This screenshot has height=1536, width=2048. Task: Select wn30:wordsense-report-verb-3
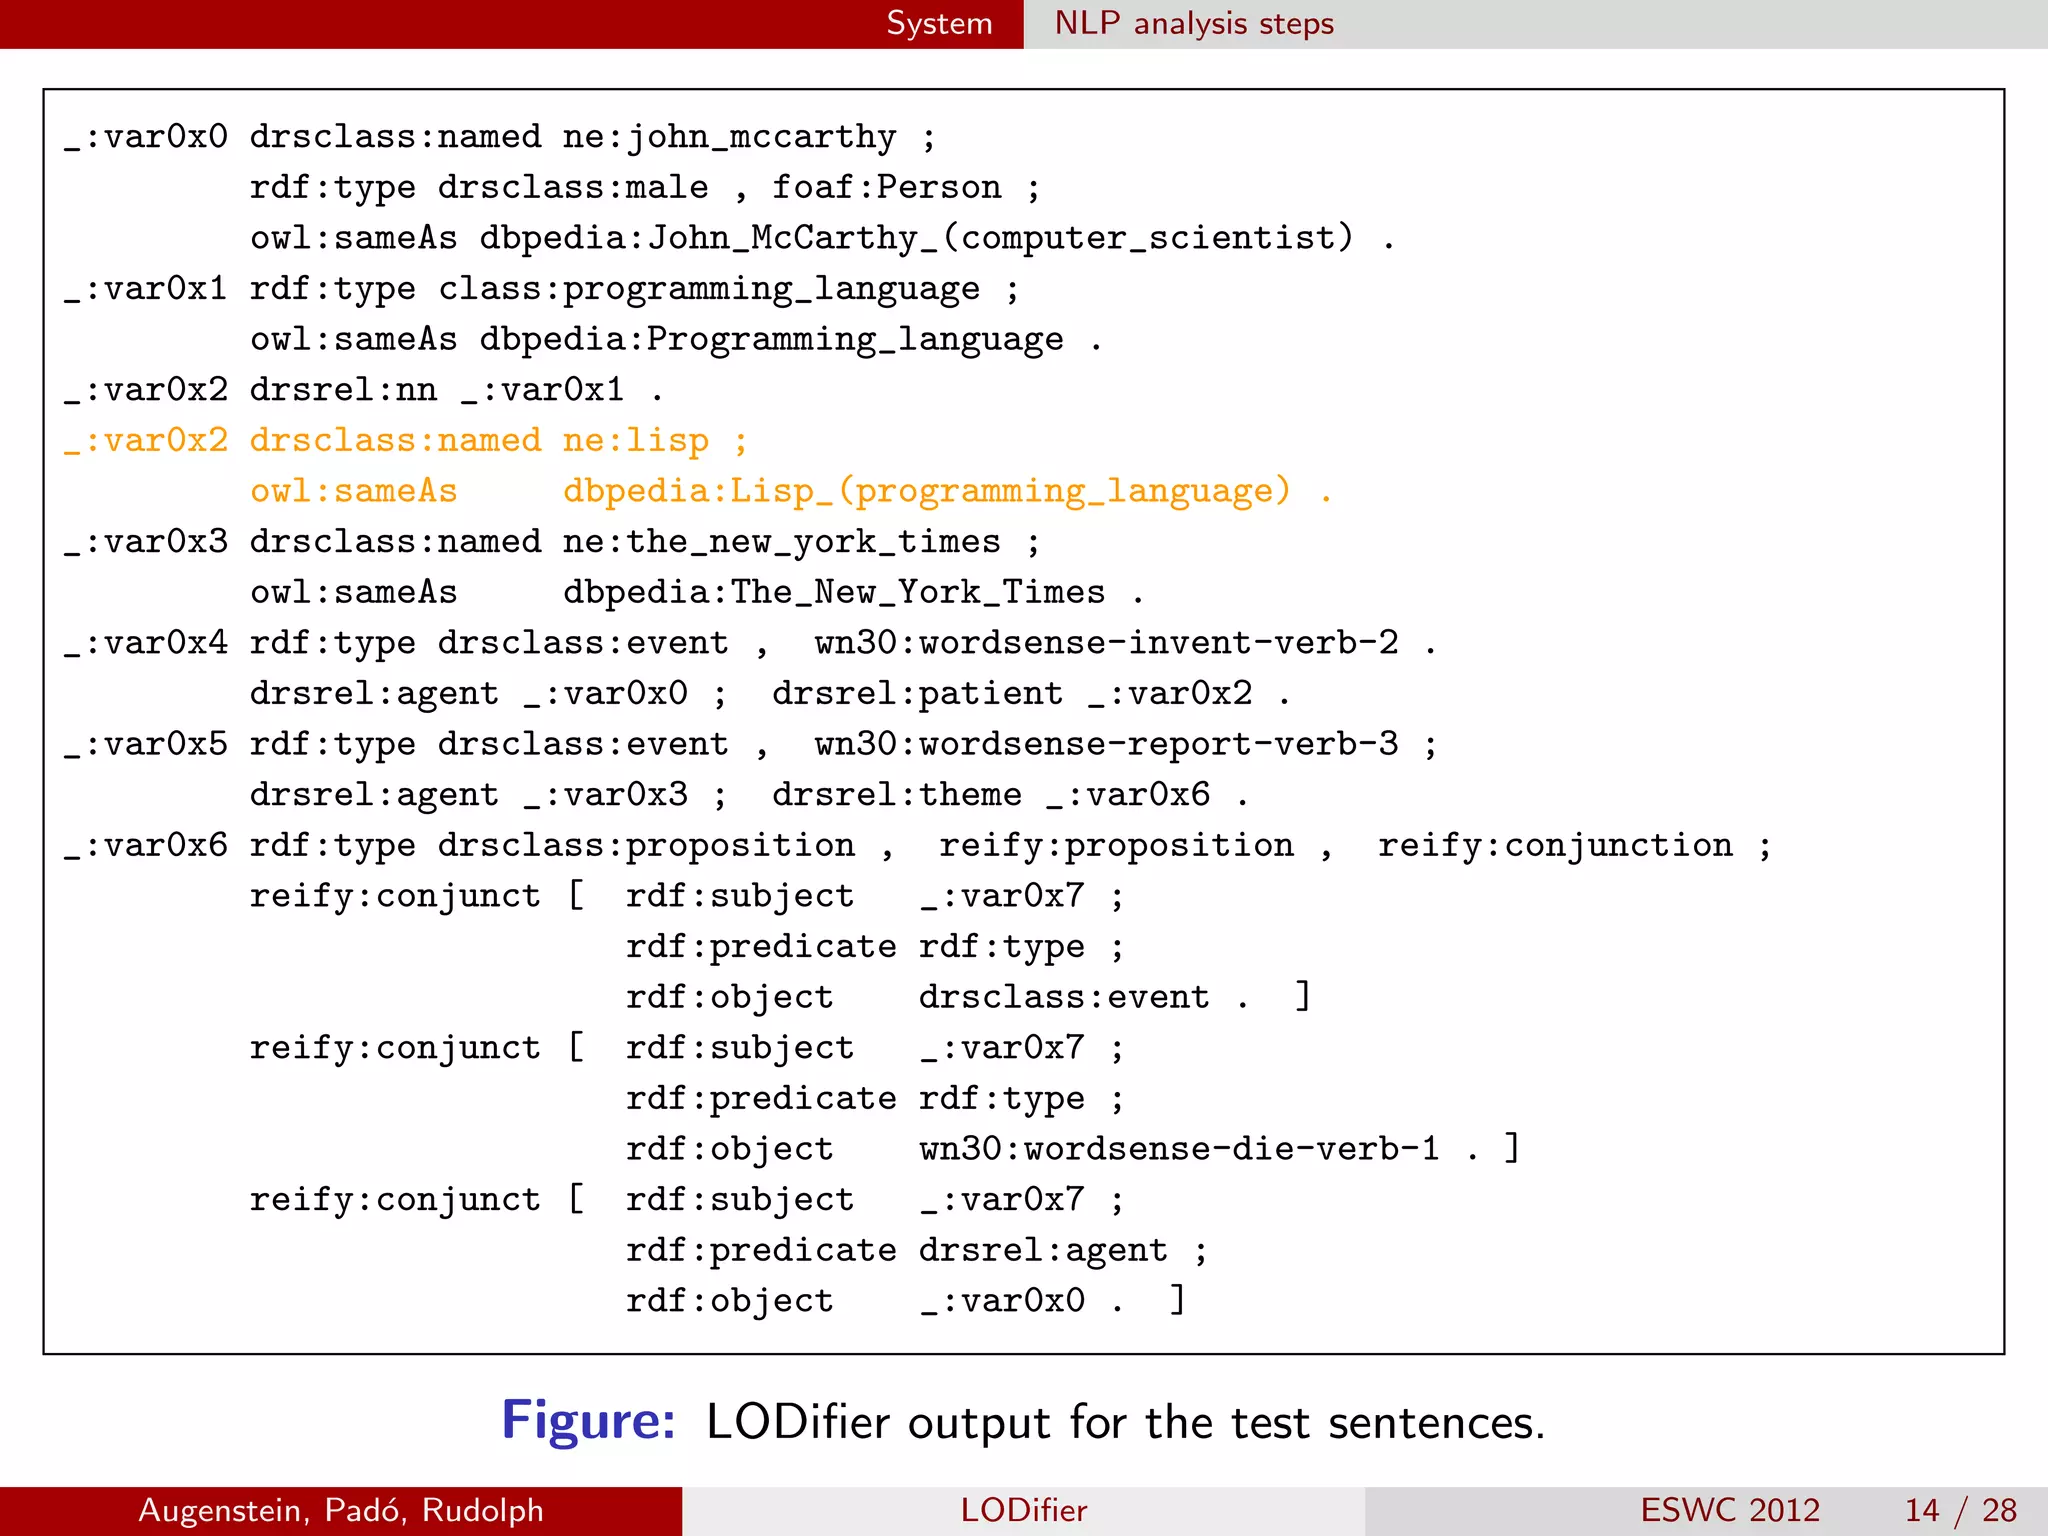click(x=1107, y=744)
